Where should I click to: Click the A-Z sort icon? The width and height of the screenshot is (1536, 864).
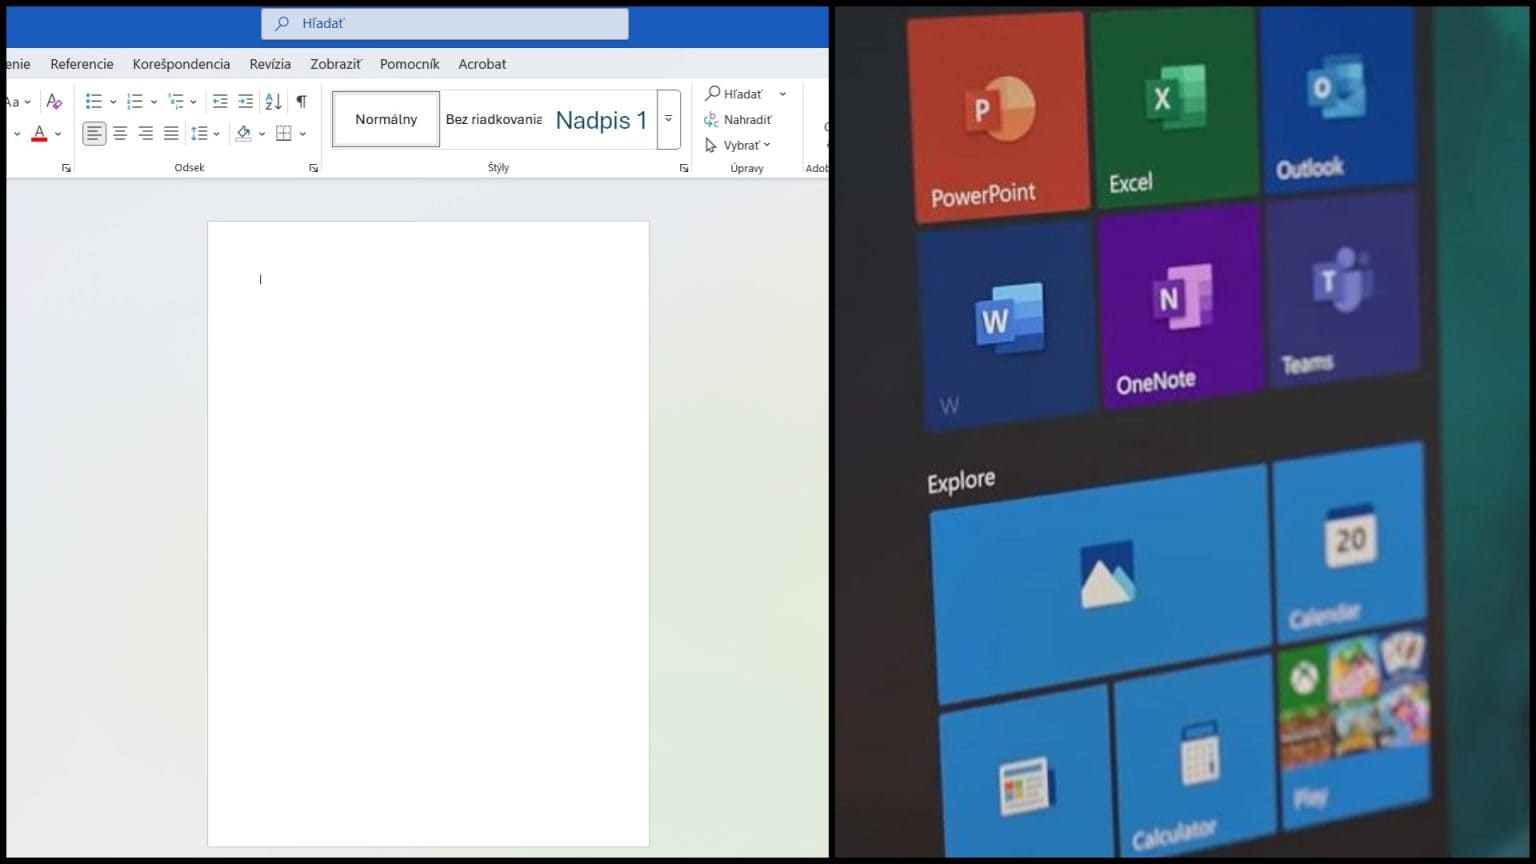[x=273, y=101]
